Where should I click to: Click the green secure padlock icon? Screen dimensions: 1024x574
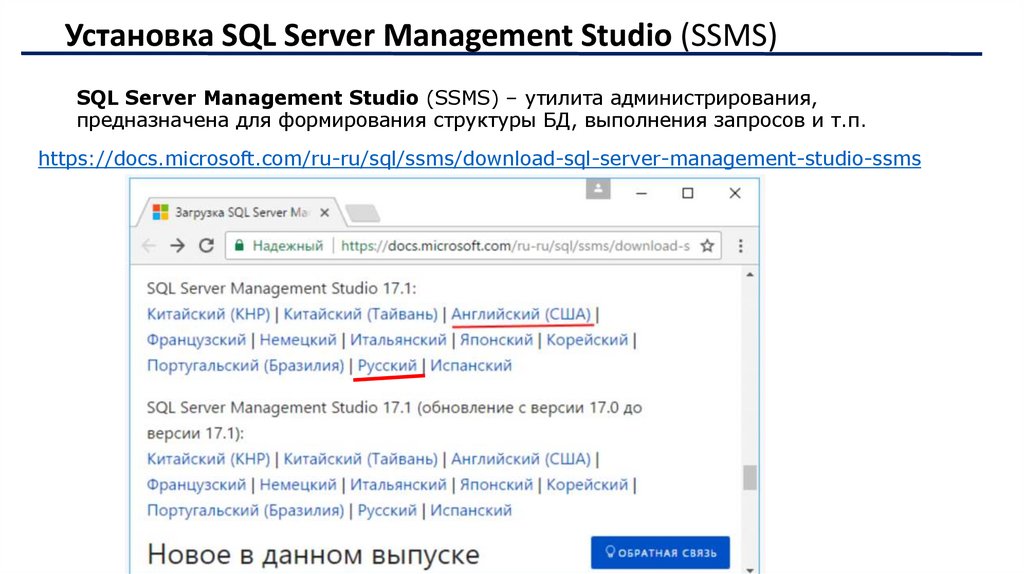pos(239,246)
